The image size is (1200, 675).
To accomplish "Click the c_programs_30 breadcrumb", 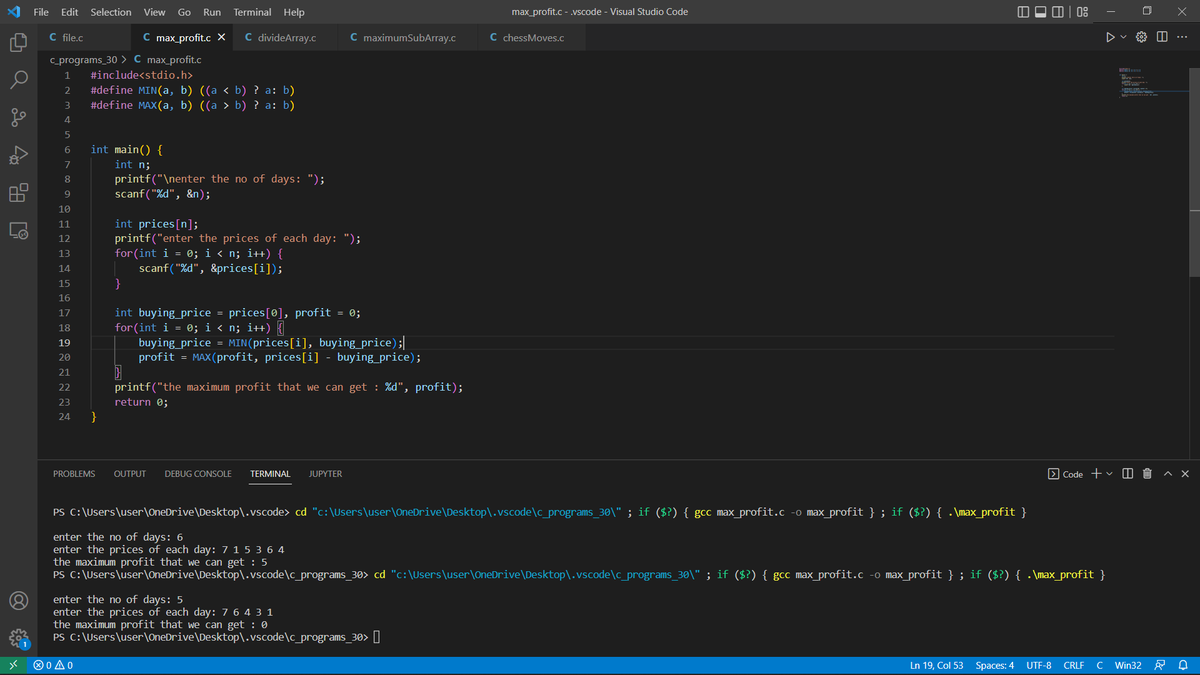I will pyautogui.click(x=83, y=60).
